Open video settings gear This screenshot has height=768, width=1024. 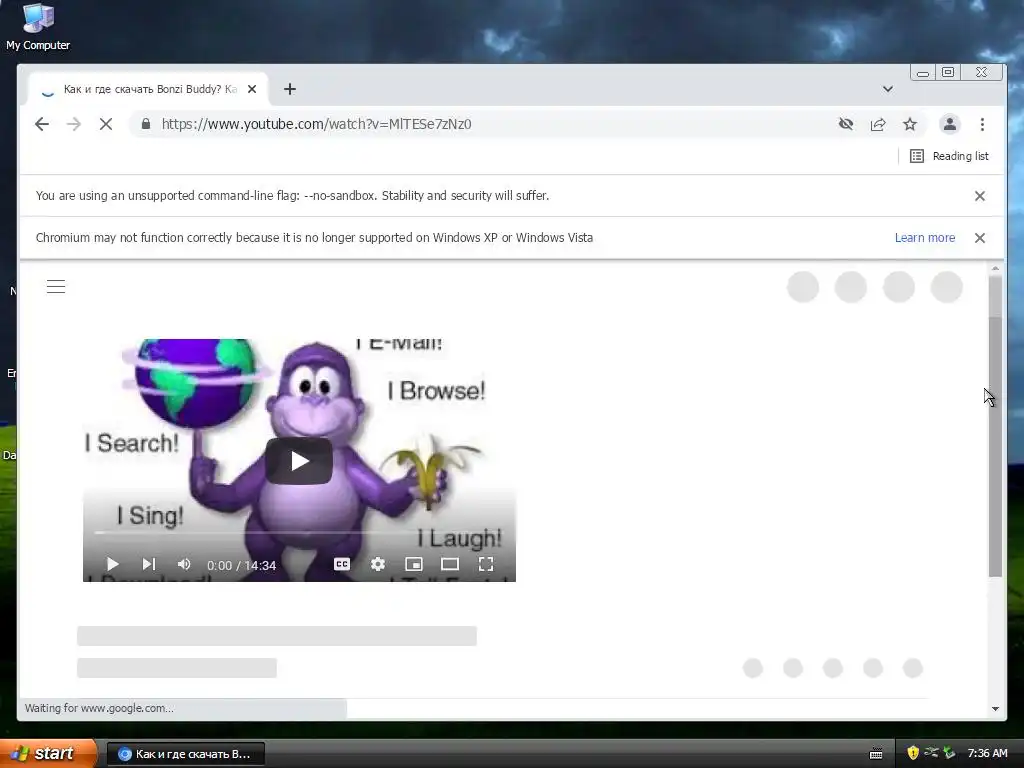click(377, 564)
